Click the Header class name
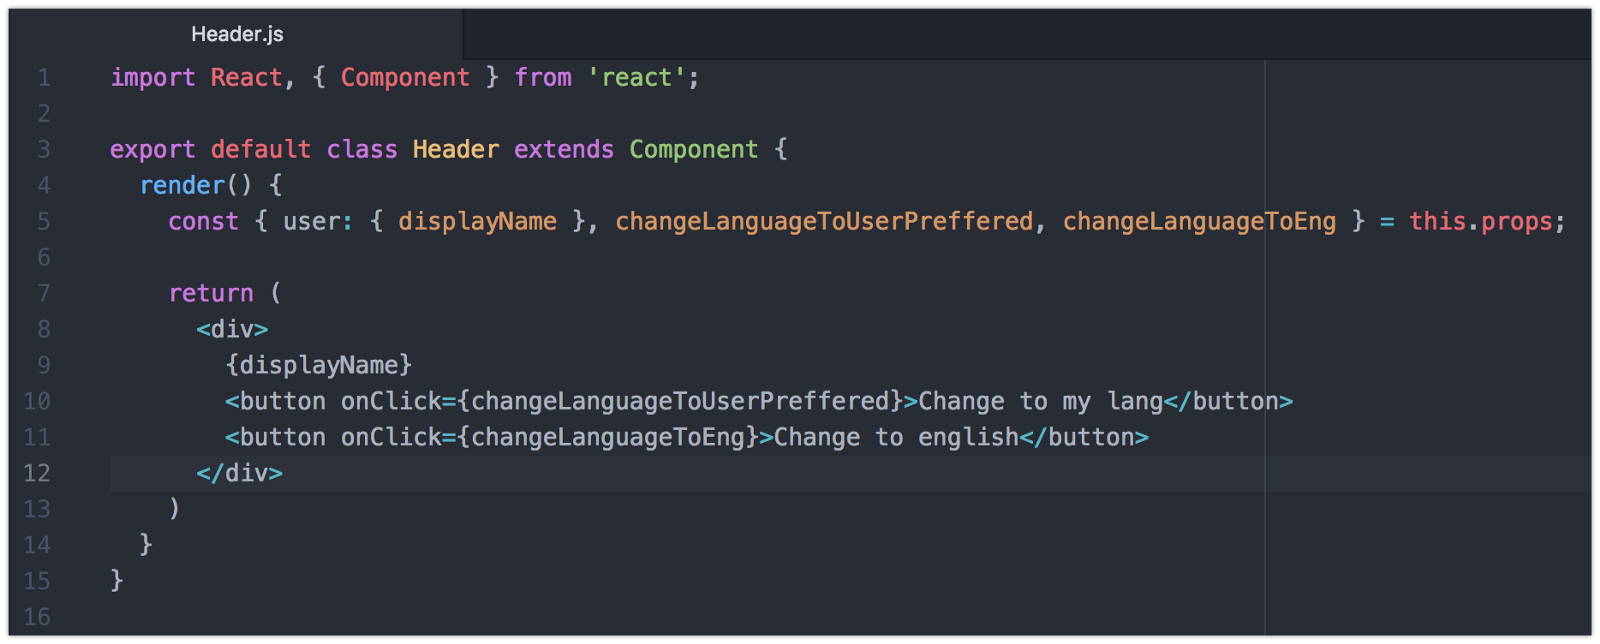 pos(455,150)
